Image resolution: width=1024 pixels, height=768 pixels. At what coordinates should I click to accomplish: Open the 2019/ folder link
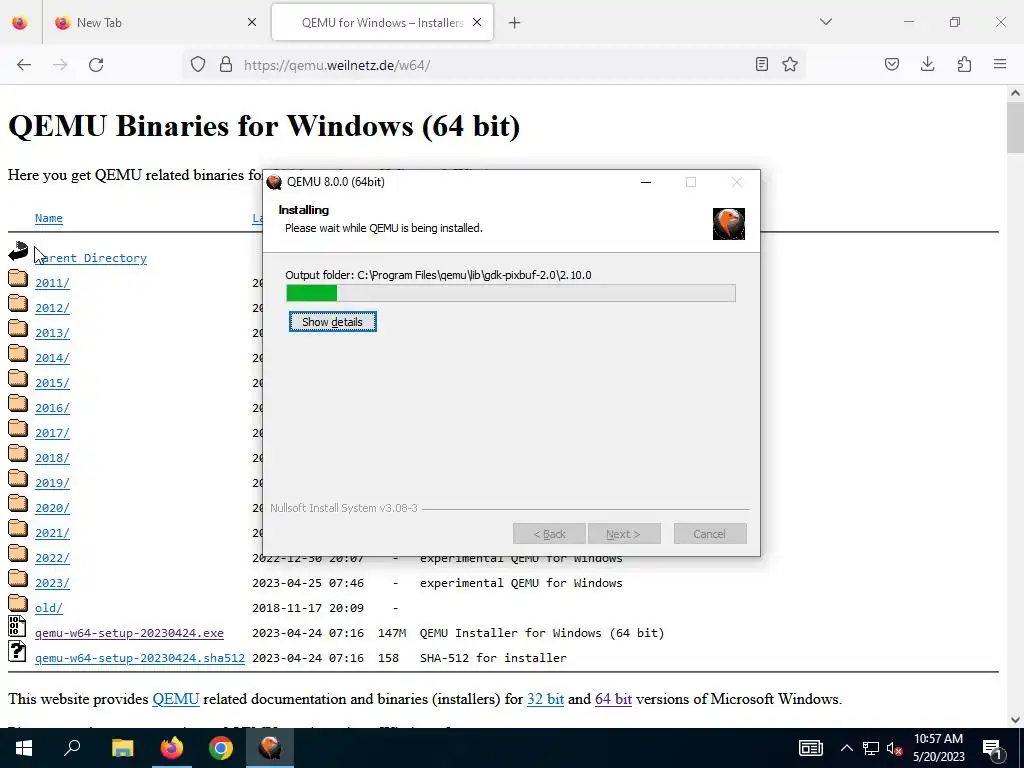click(52, 483)
